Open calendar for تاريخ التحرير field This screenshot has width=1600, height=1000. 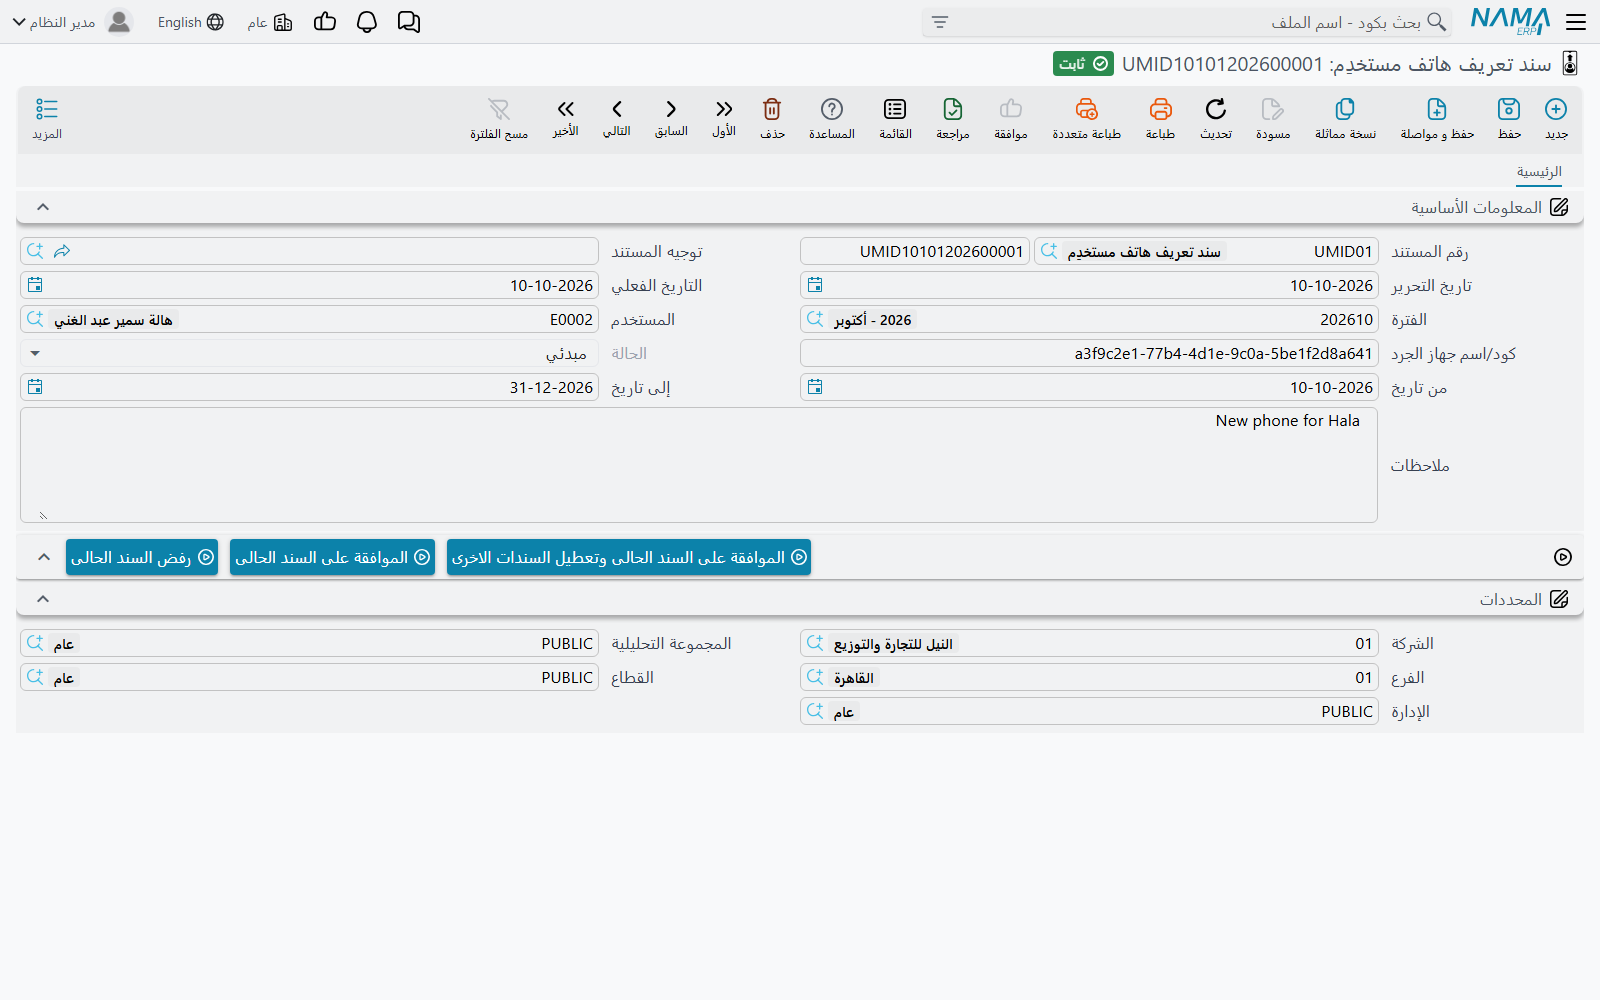click(815, 285)
